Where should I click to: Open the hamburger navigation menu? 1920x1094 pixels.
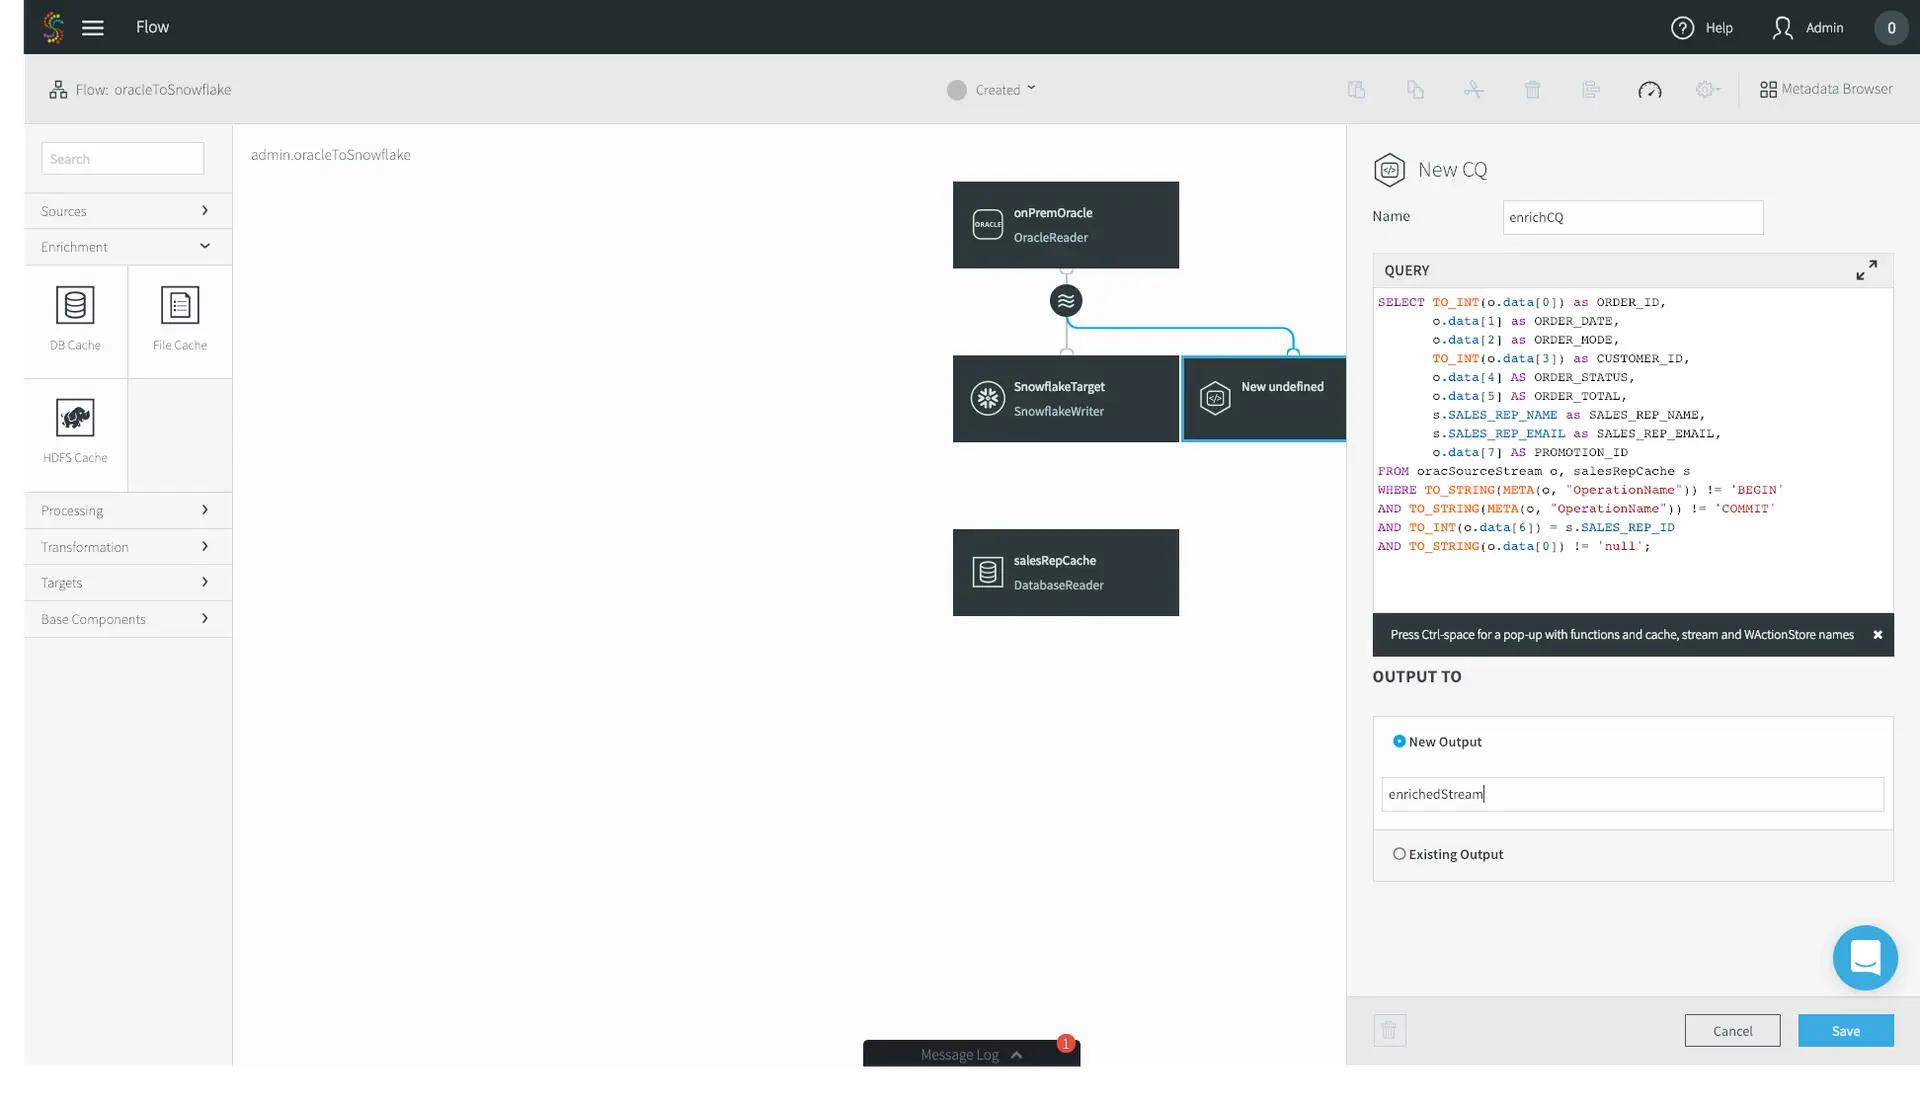click(93, 28)
